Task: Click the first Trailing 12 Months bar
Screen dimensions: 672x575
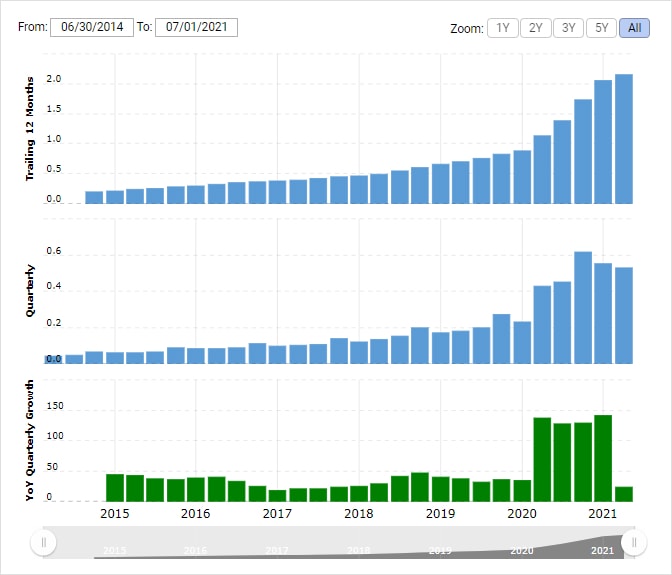Action: (x=94, y=197)
